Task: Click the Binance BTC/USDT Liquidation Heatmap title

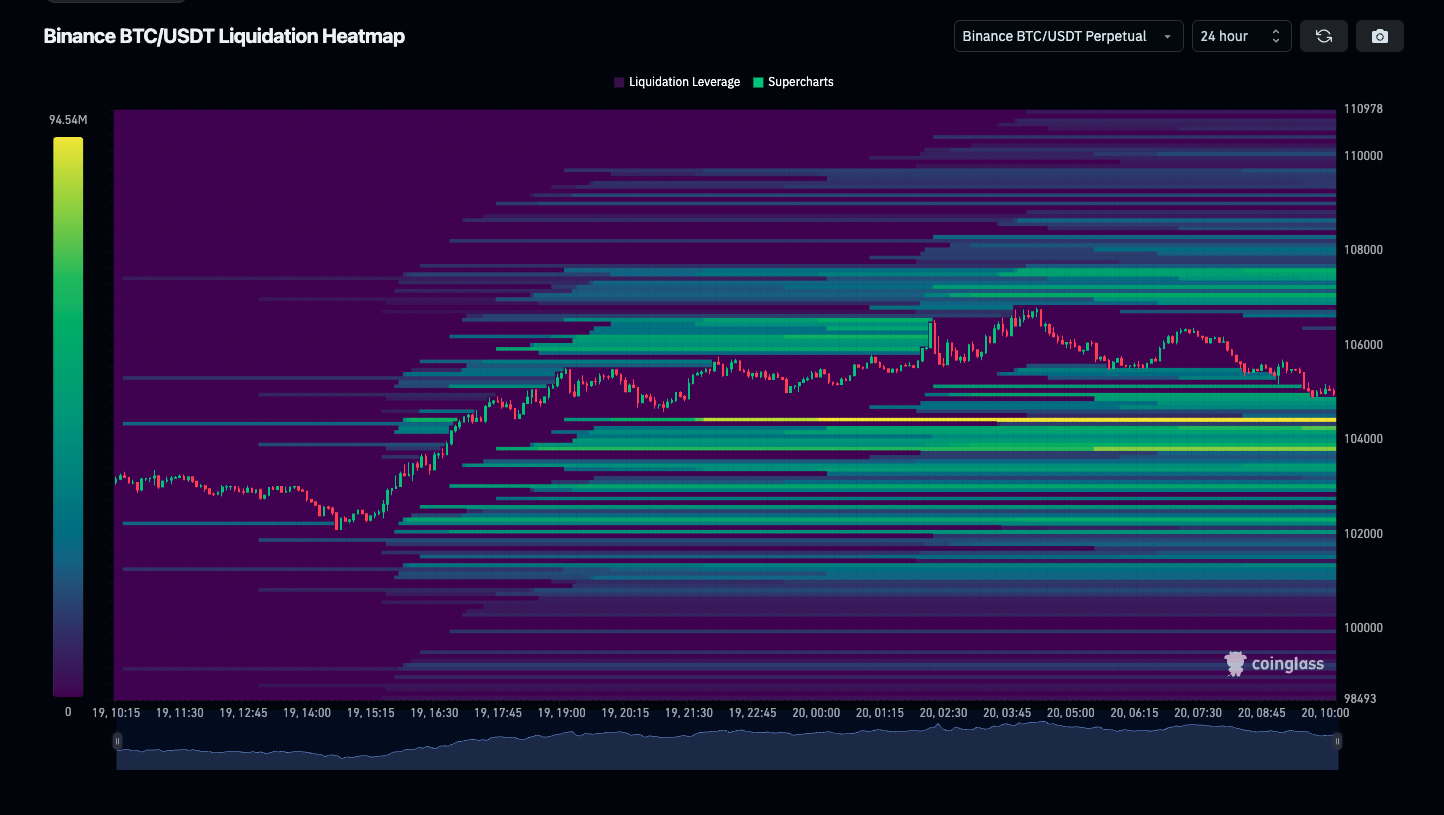Action: (x=224, y=36)
